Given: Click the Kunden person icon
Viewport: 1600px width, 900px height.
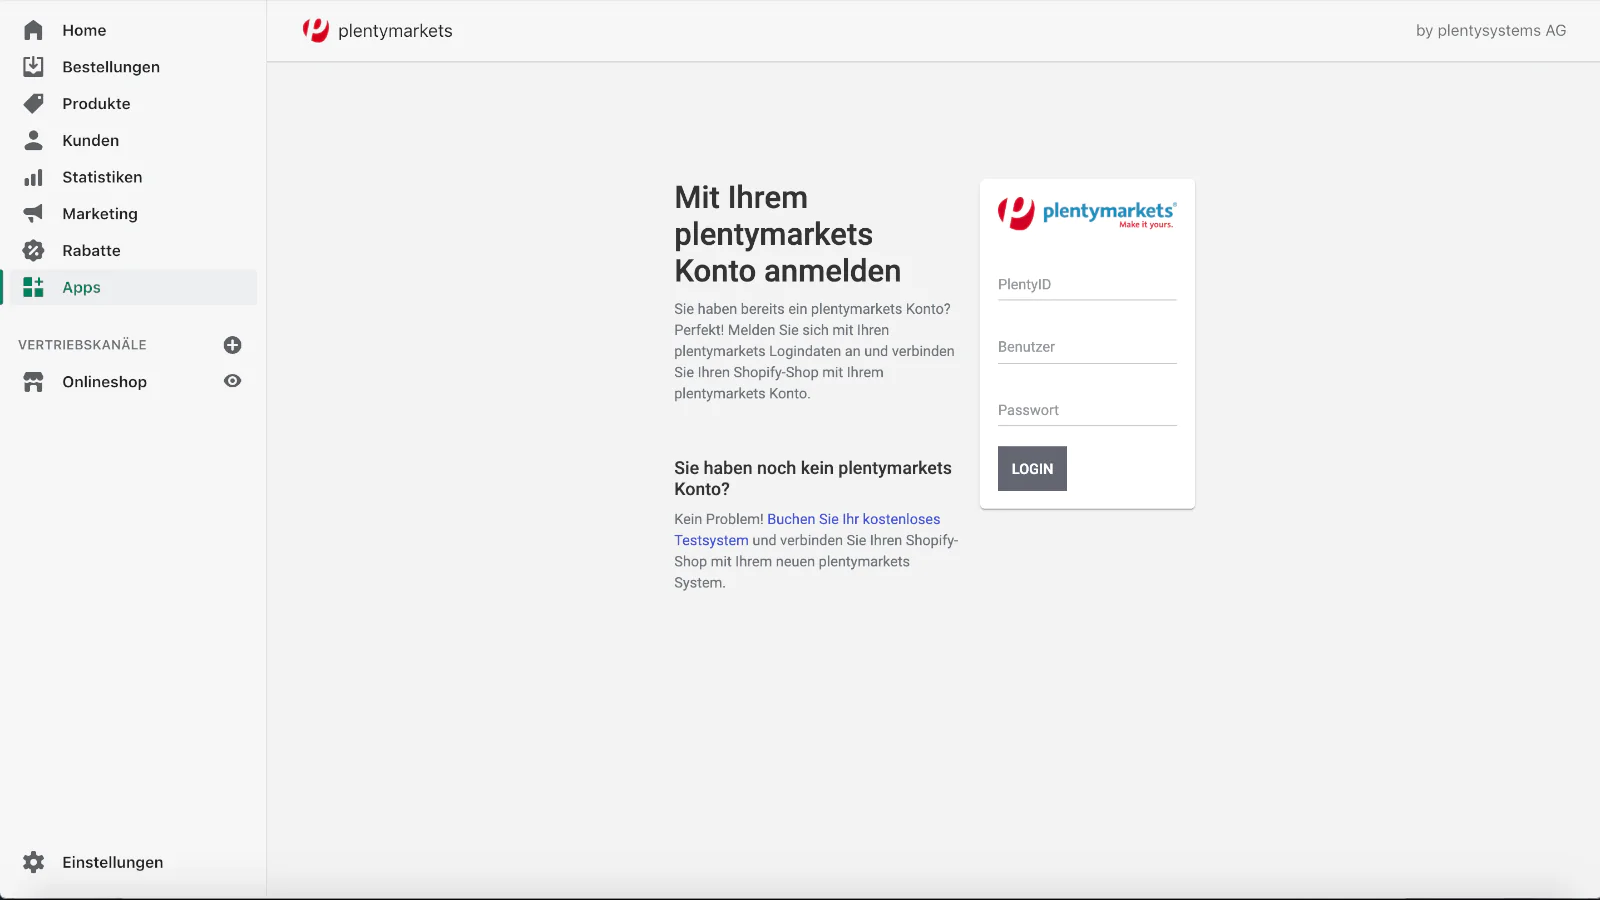Looking at the screenshot, I should tap(33, 140).
